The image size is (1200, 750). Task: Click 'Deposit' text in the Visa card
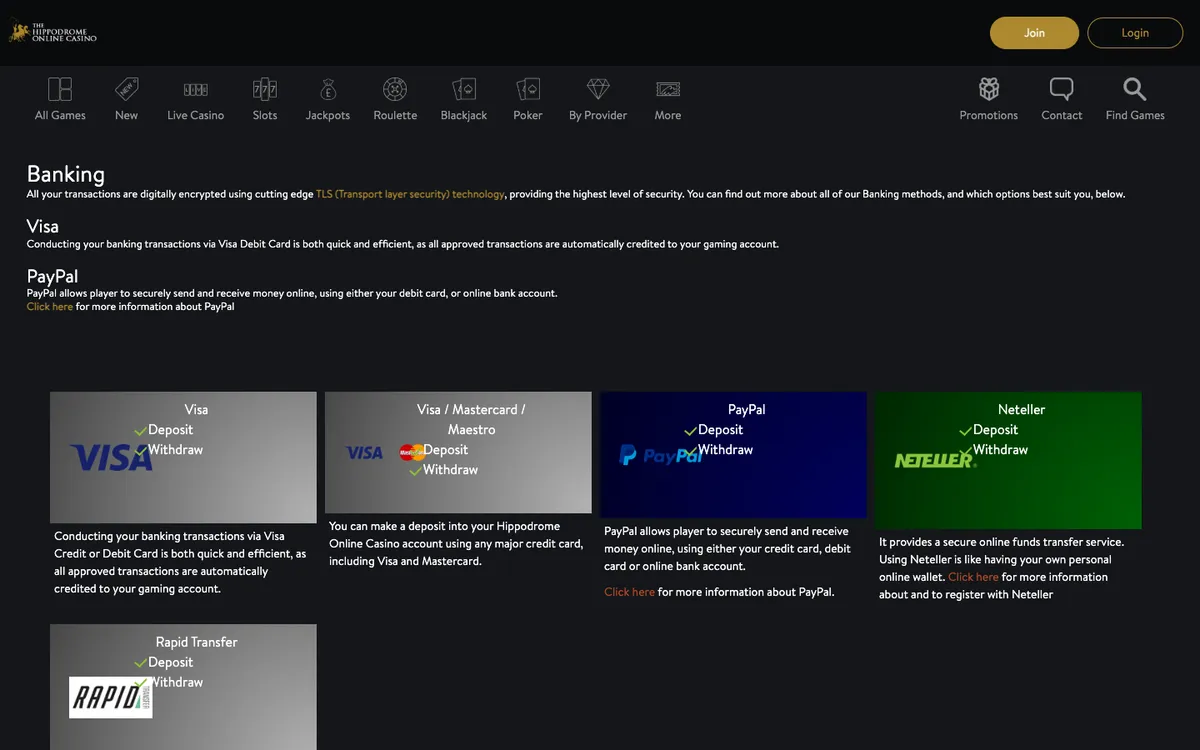(x=170, y=430)
